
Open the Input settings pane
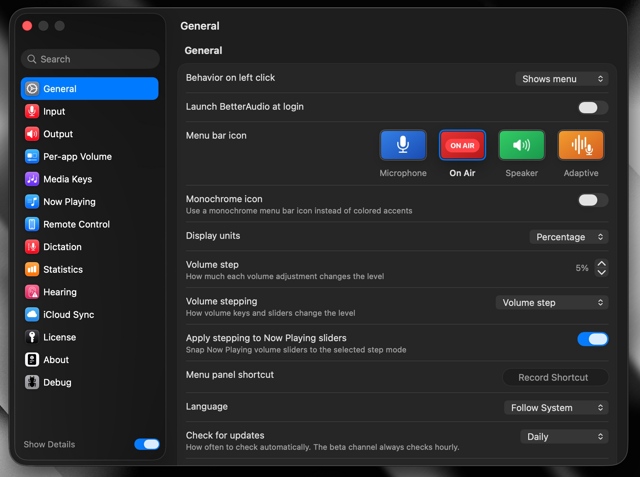tap(89, 111)
